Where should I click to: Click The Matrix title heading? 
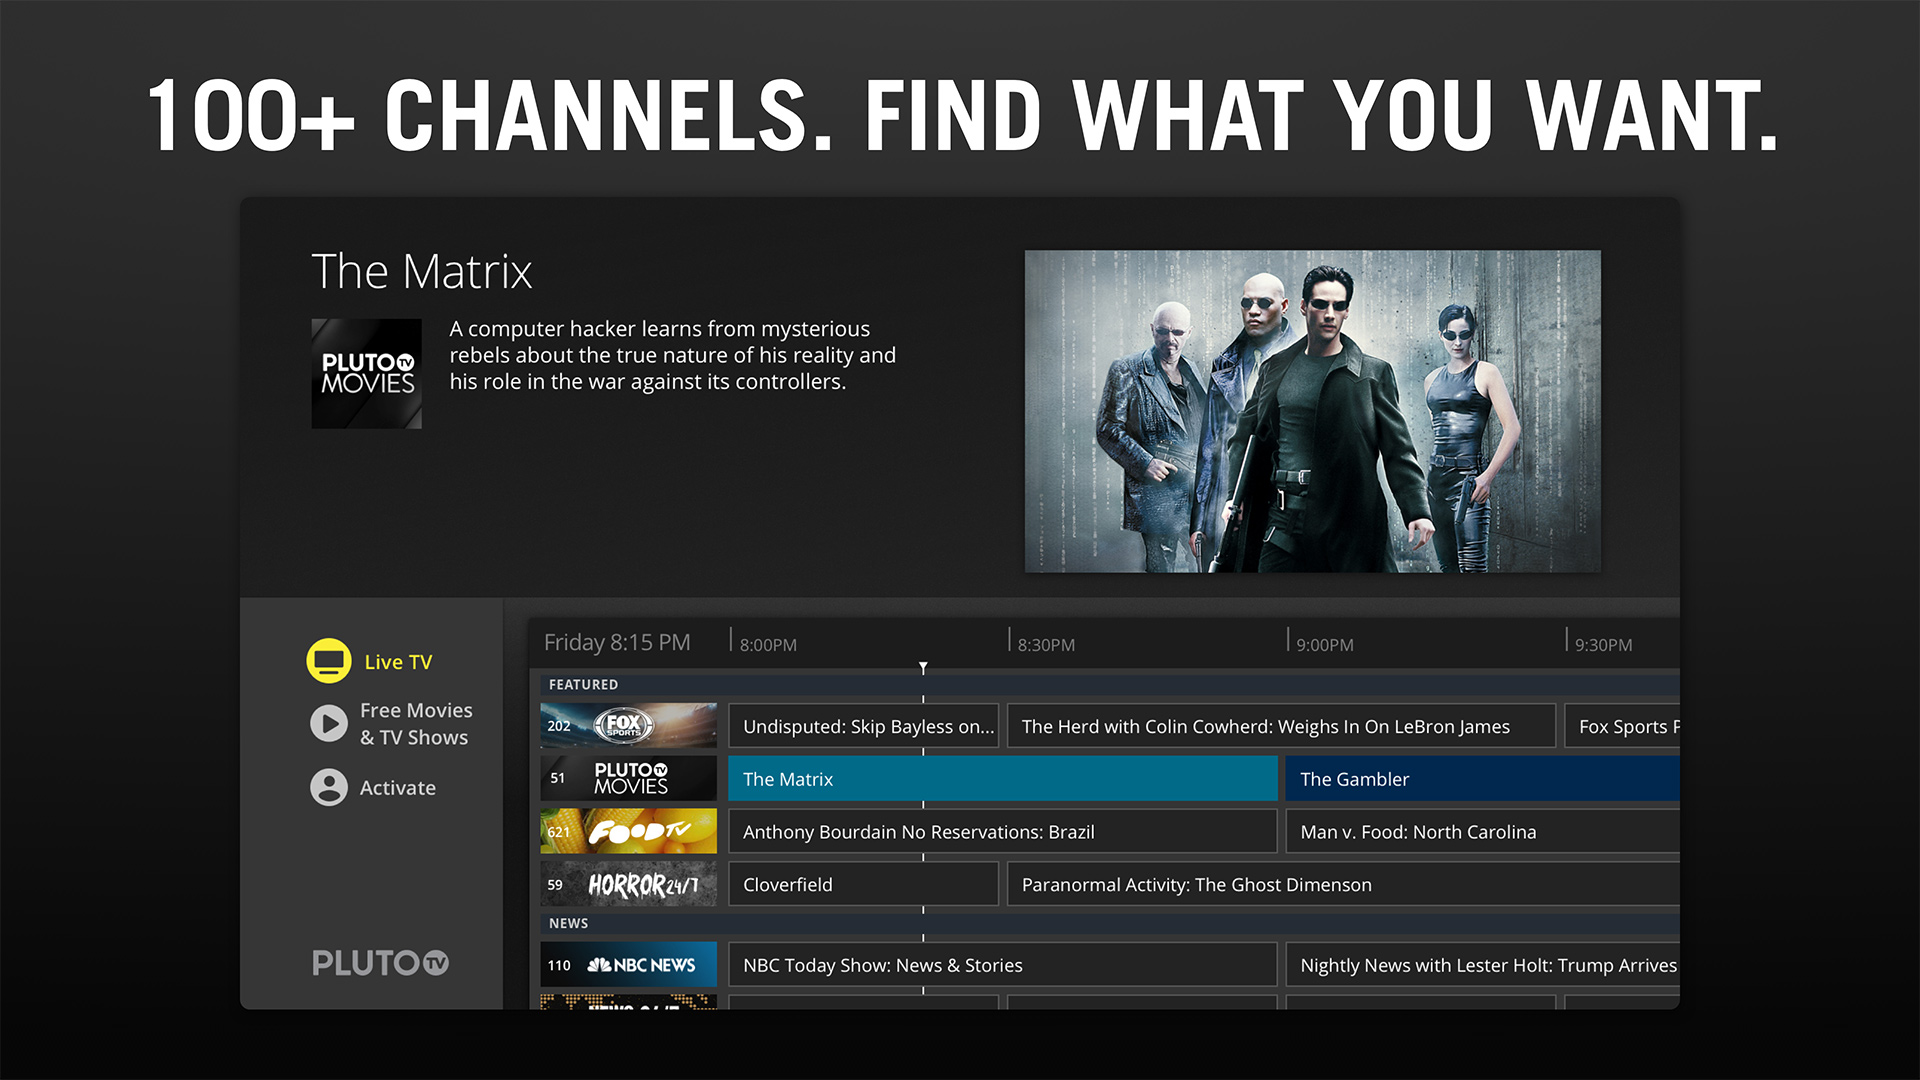421,271
